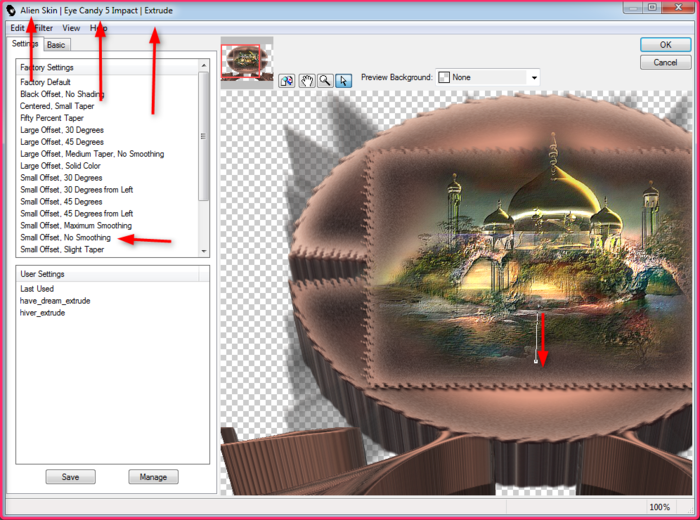Image resolution: width=700 pixels, height=520 pixels.
Task: Click the Manage settings button
Action: (x=153, y=477)
